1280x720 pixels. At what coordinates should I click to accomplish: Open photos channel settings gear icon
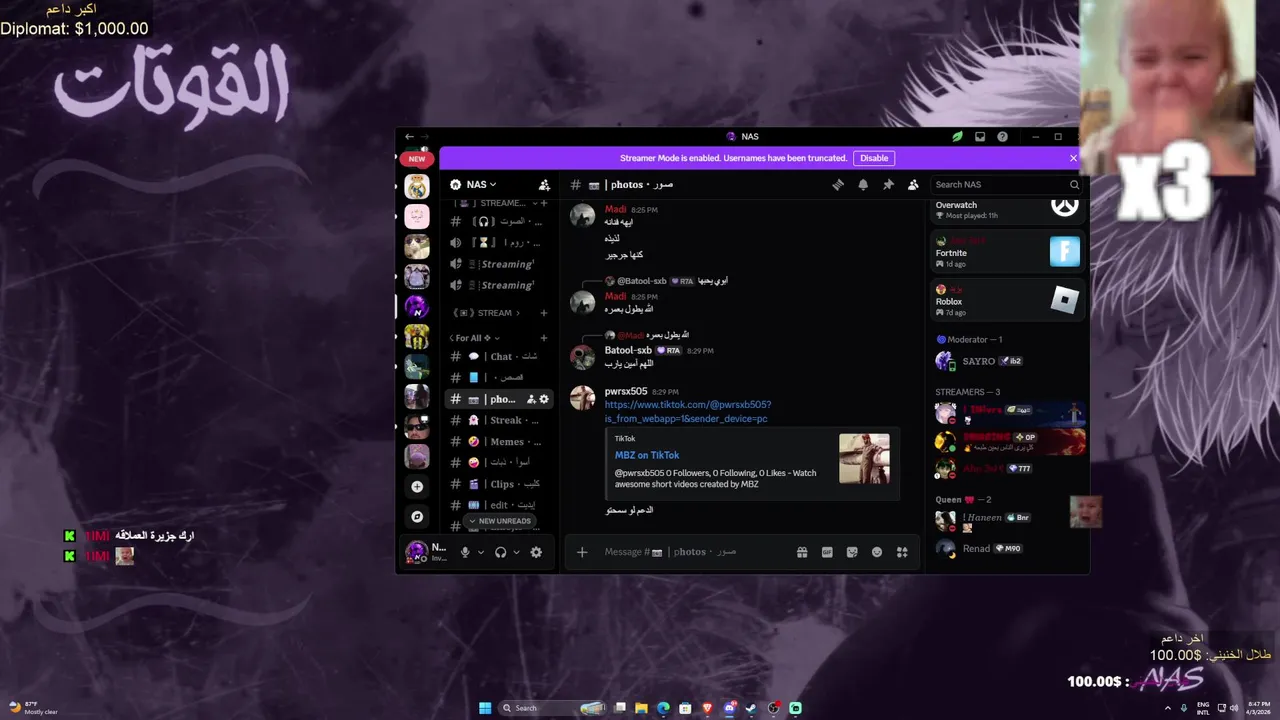pos(544,399)
